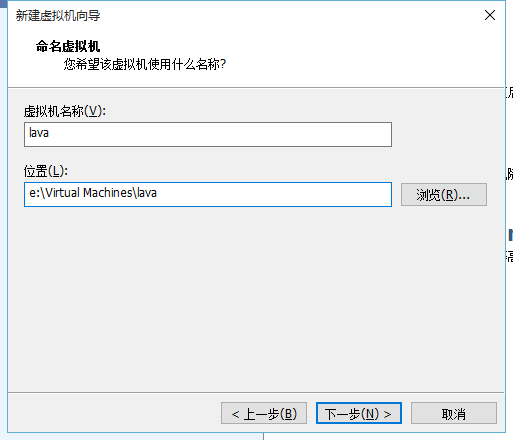Focus the 位置 path input field

208,194
